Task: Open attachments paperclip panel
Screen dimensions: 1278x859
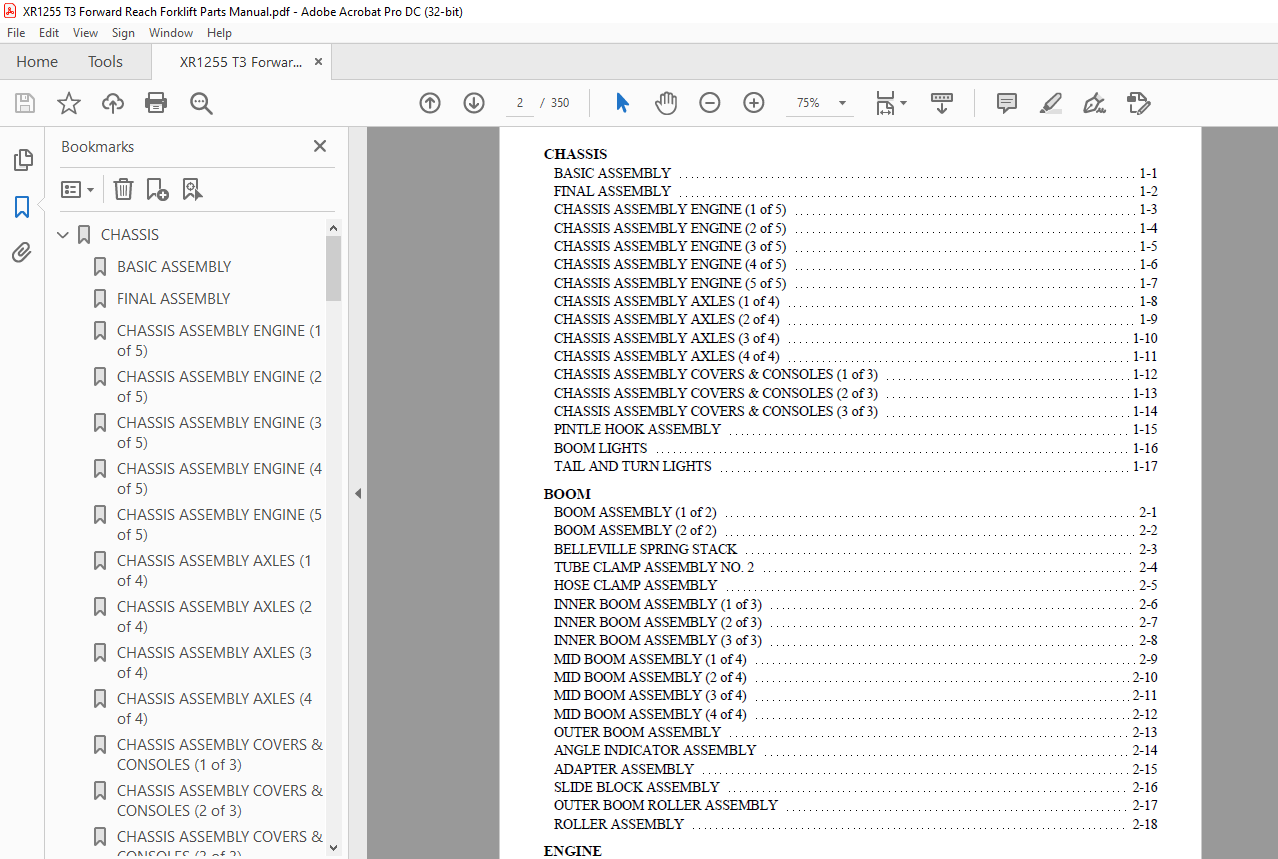Action: tap(22, 252)
